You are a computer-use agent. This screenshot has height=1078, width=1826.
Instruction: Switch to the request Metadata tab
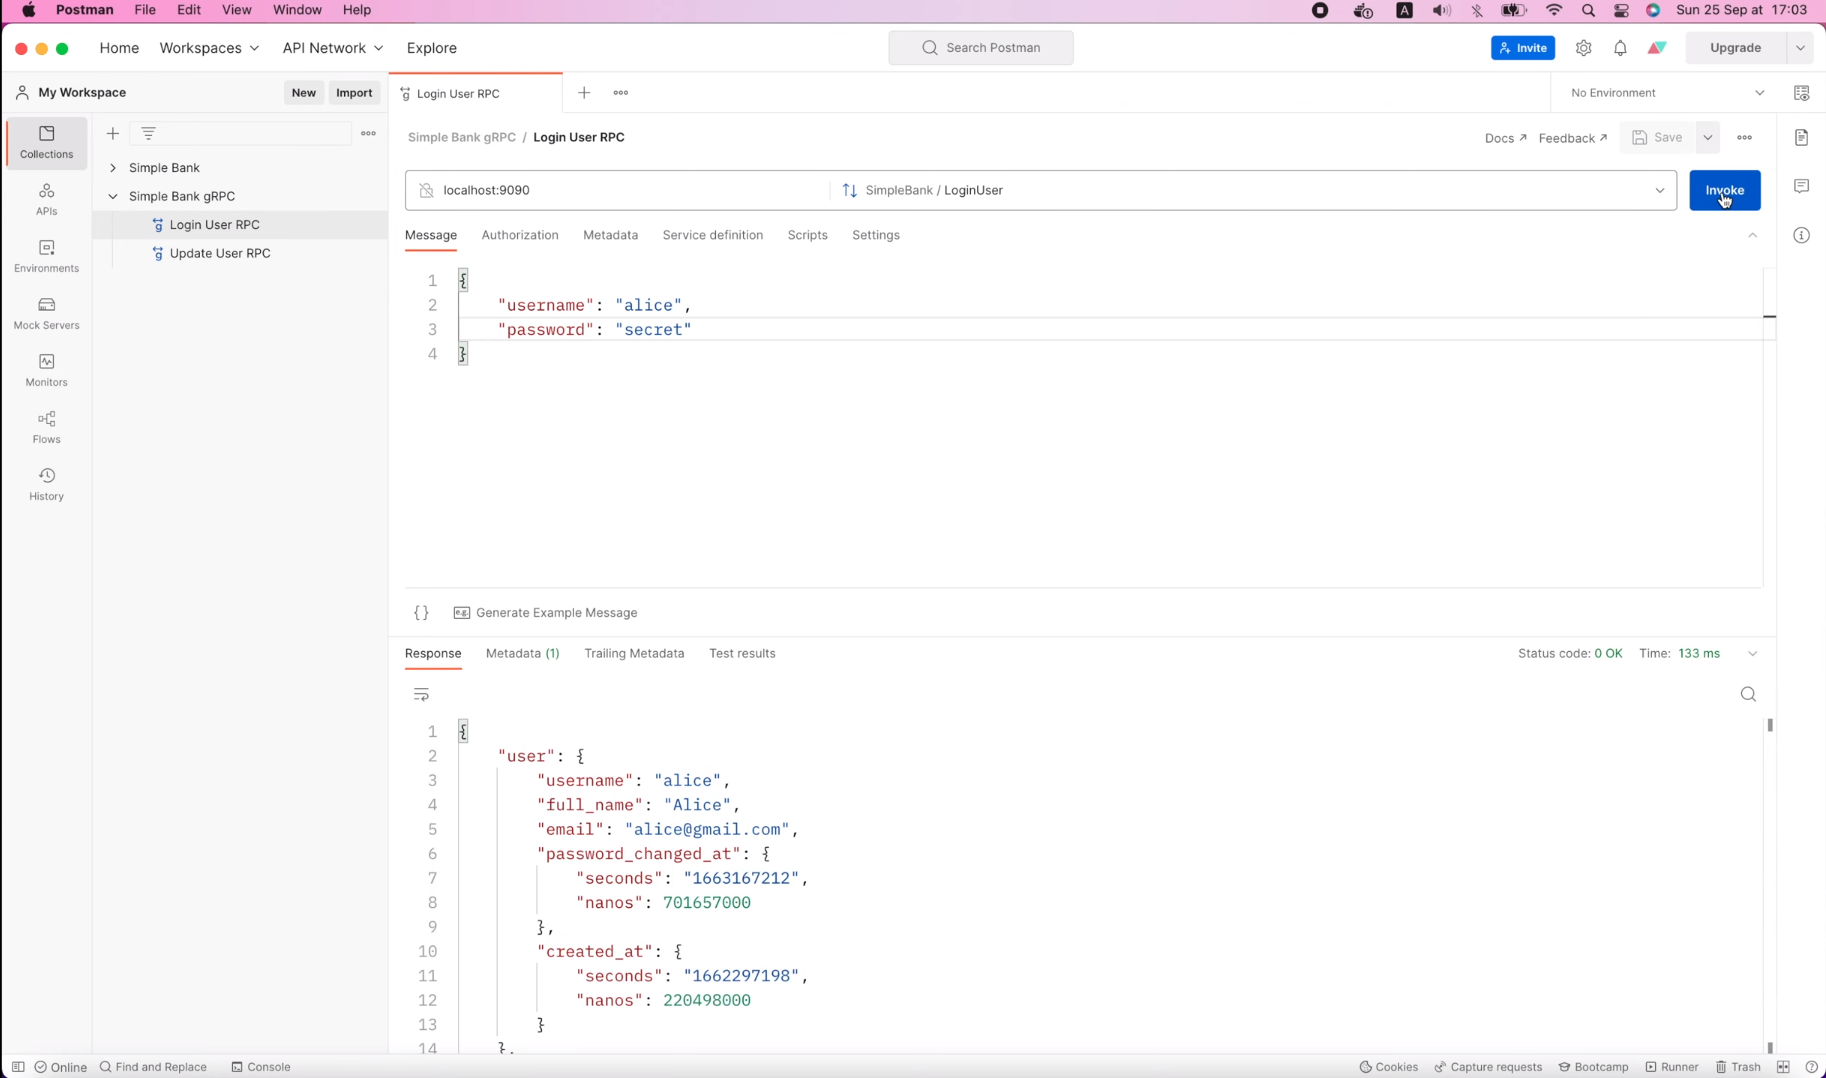pyautogui.click(x=610, y=235)
